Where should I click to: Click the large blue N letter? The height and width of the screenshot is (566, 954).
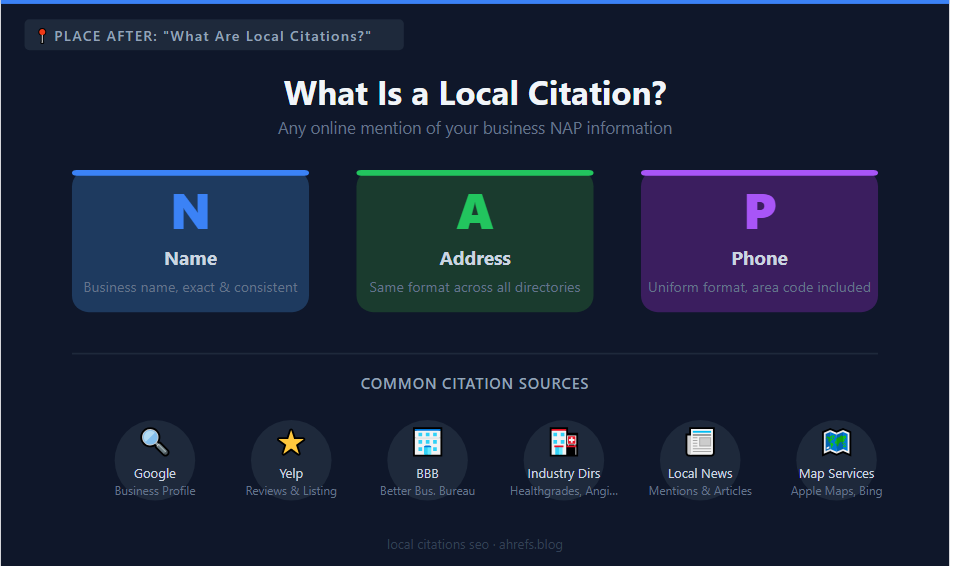tap(190, 212)
